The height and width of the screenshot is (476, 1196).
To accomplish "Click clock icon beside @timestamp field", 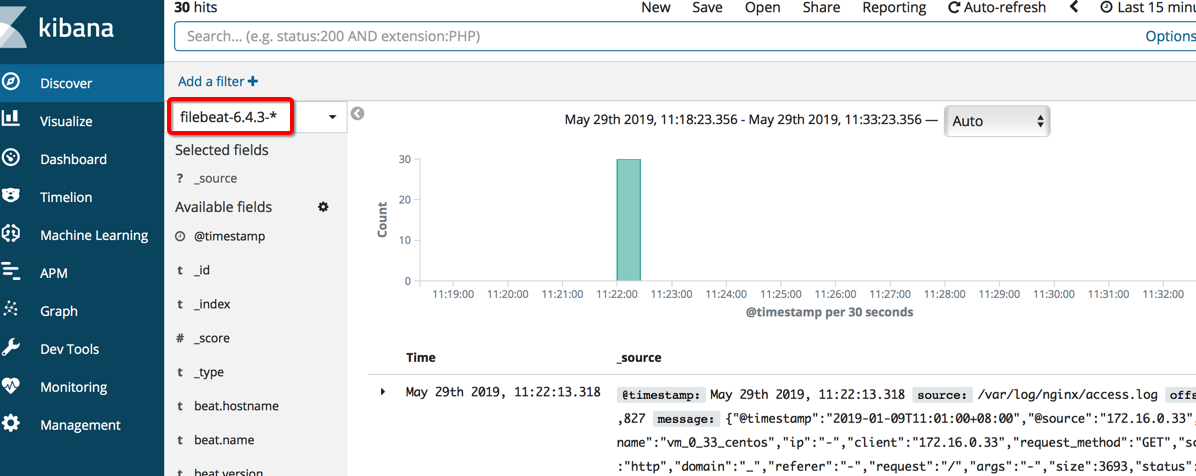I will coord(180,236).
